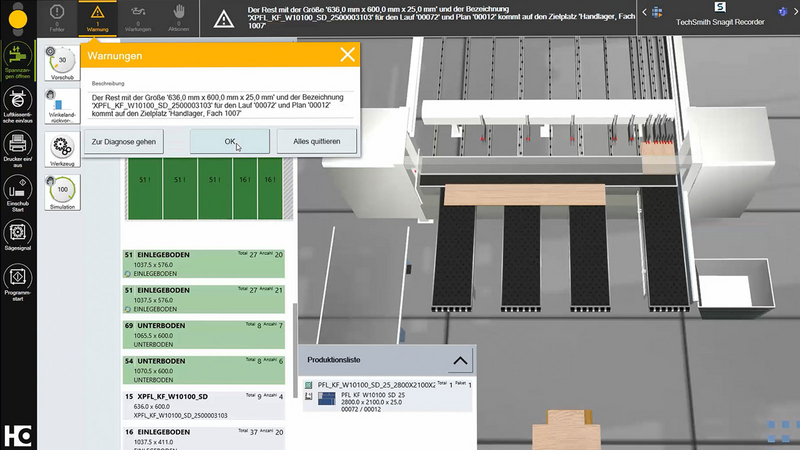Toggle the Winkelandrückvorrichtung tile

(x=62, y=106)
